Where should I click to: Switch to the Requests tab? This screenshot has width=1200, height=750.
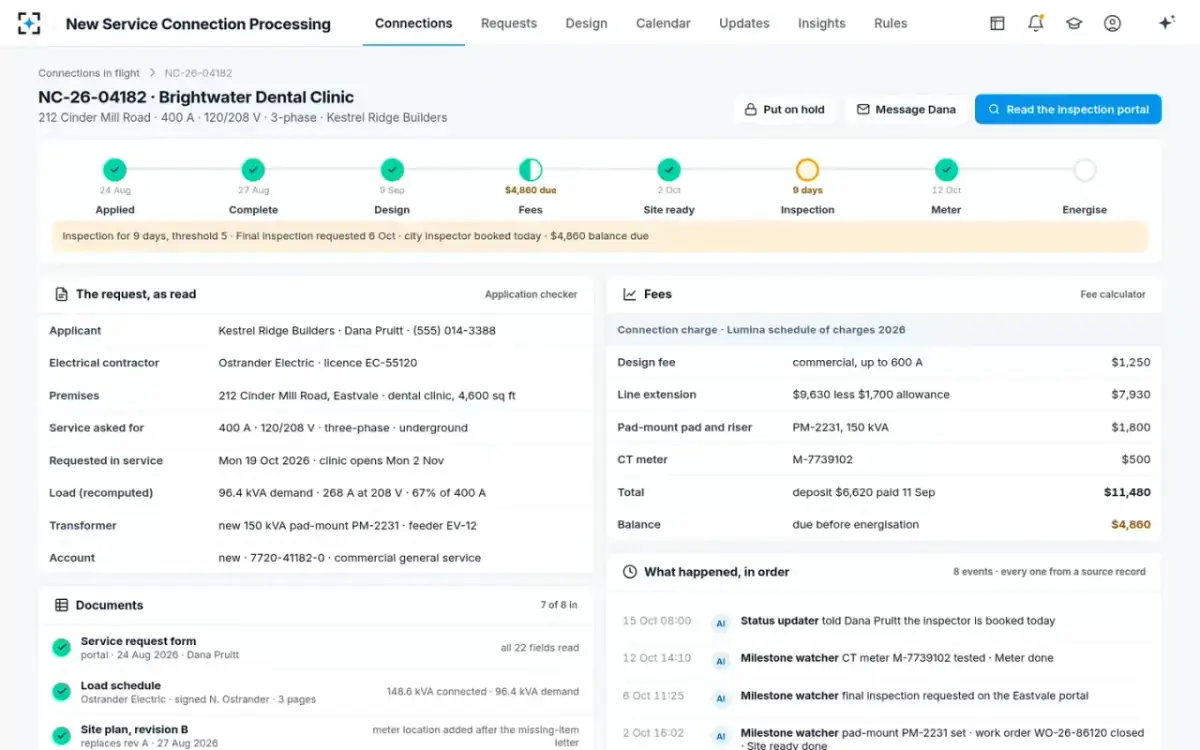[509, 23]
